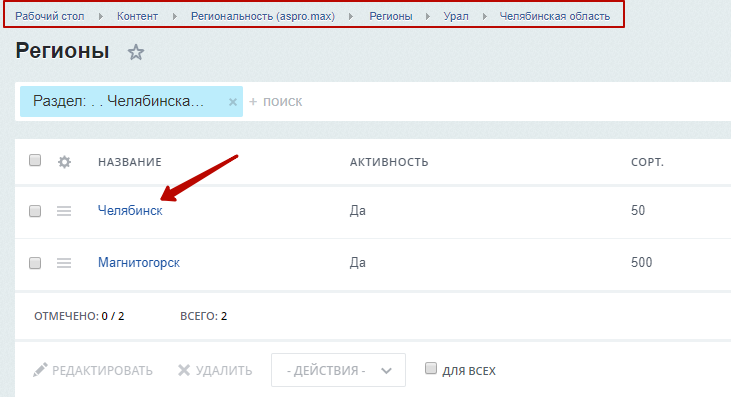The width and height of the screenshot is (731, 397).
Task: Open row menu for Челябинск
Action: pyautogui.click(x=64, y=211)
